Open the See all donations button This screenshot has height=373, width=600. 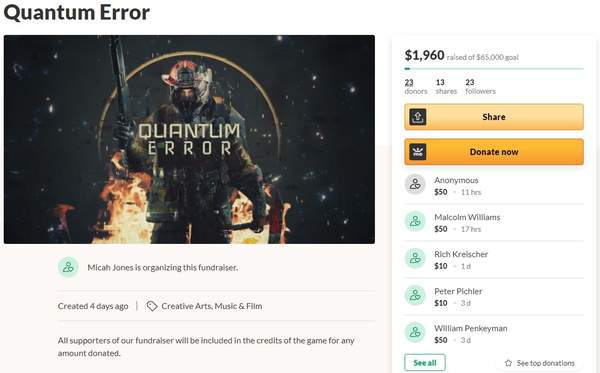425,363
